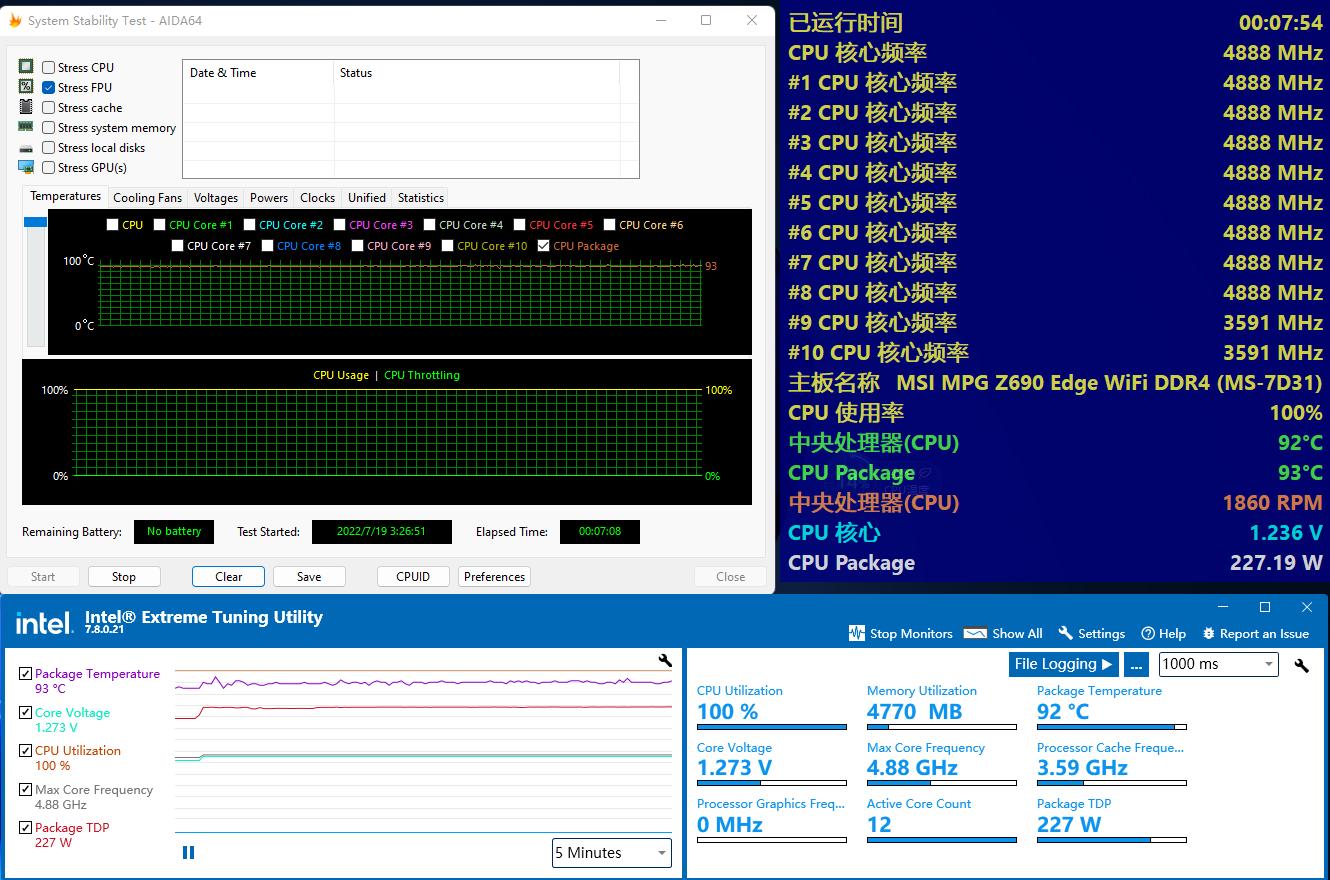Viewport: 1330px width, 880px height.
Task: Switch to the Cooling Fans tab
Action: coord(147,198)
